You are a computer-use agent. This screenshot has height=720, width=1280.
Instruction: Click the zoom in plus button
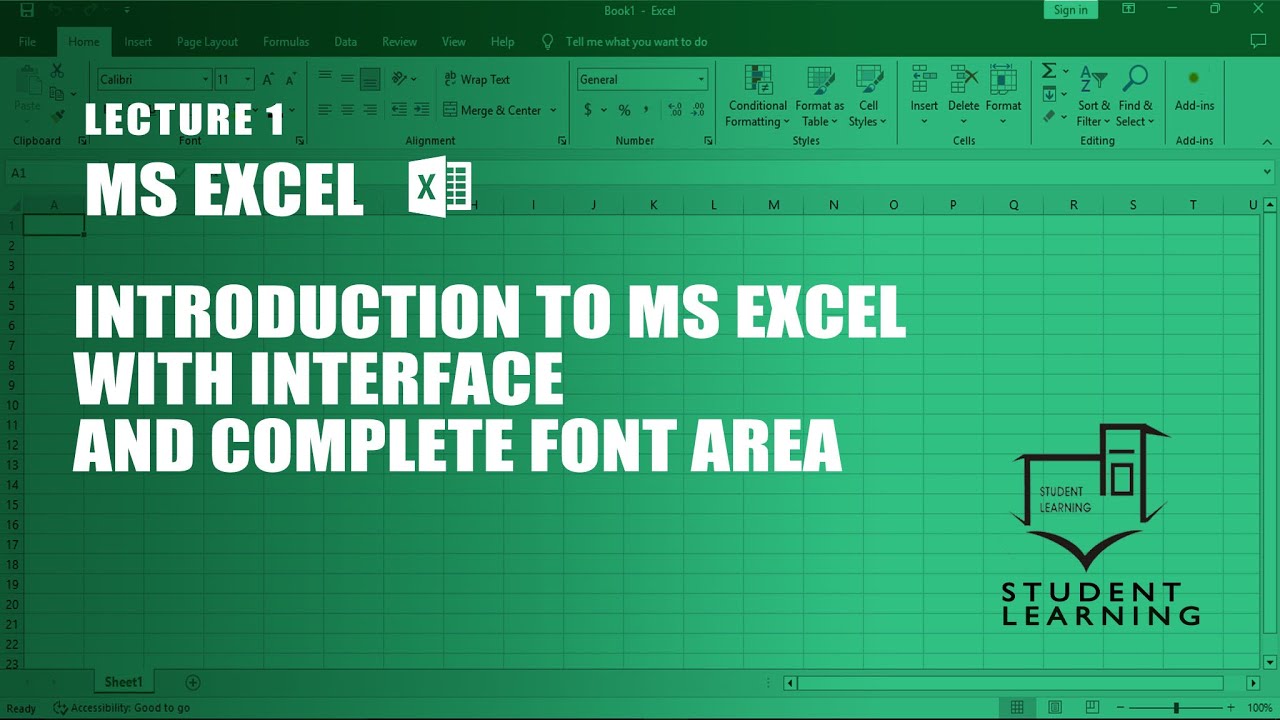[x=1230, y=707]
